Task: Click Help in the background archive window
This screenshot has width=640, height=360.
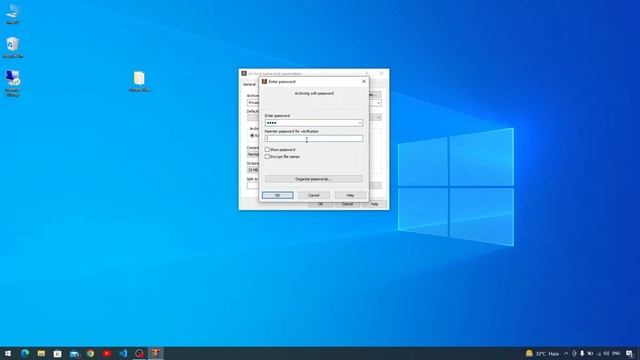Action: click(374, 204)
